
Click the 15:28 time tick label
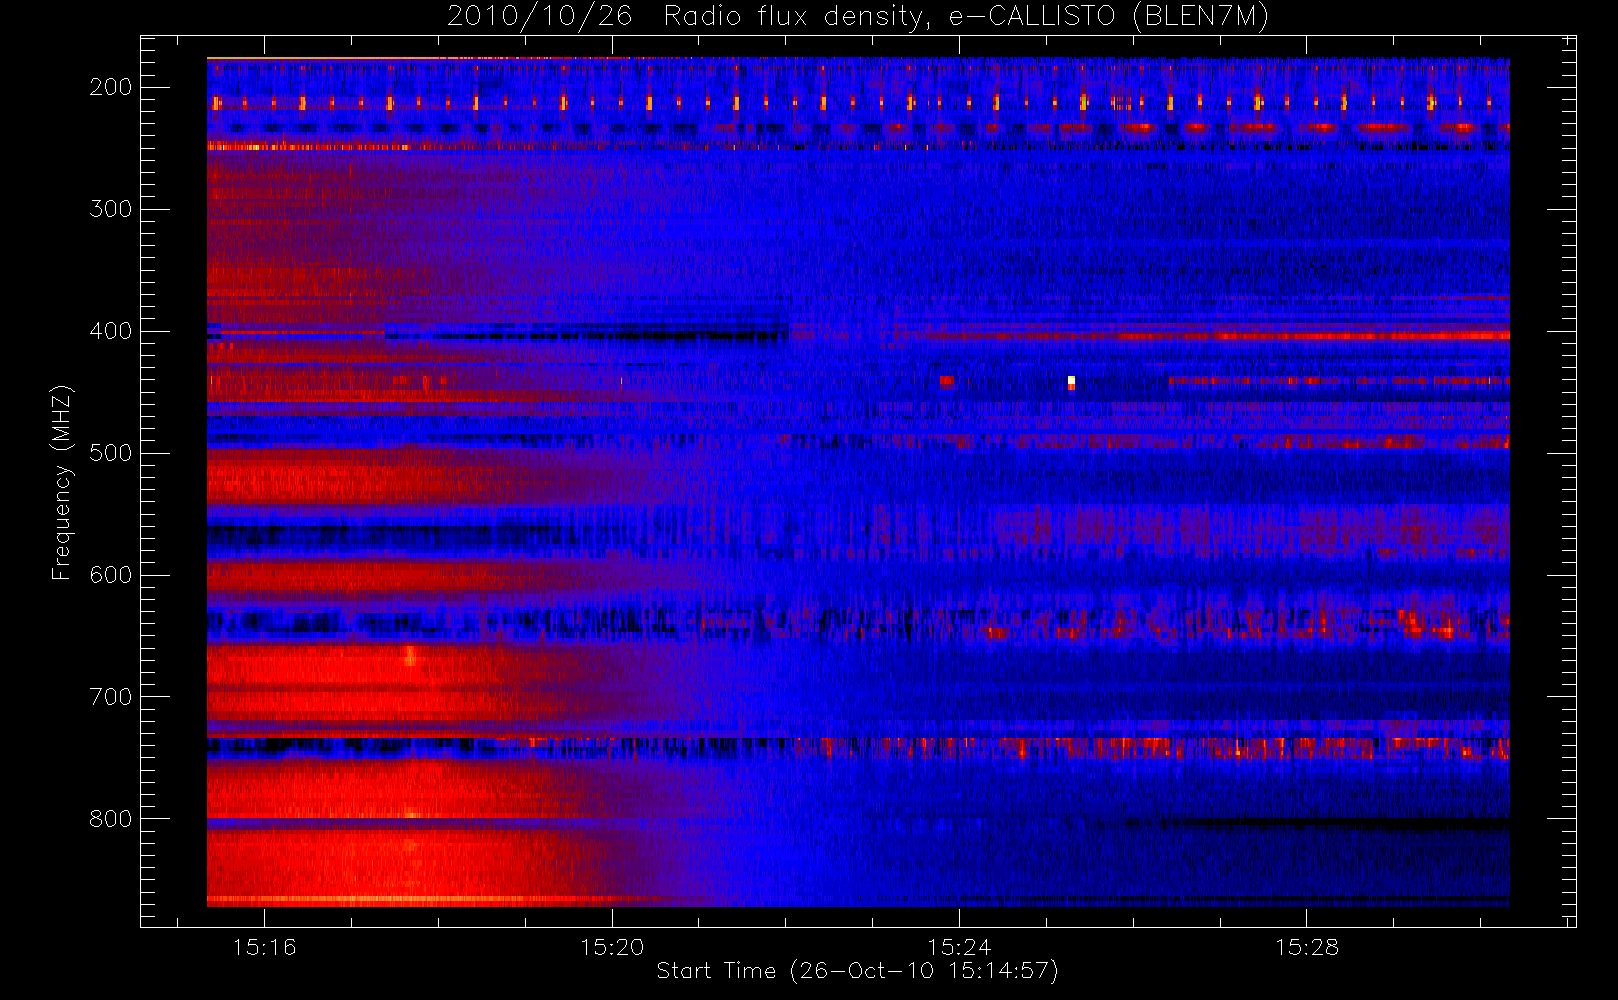tap(1306, 947)
